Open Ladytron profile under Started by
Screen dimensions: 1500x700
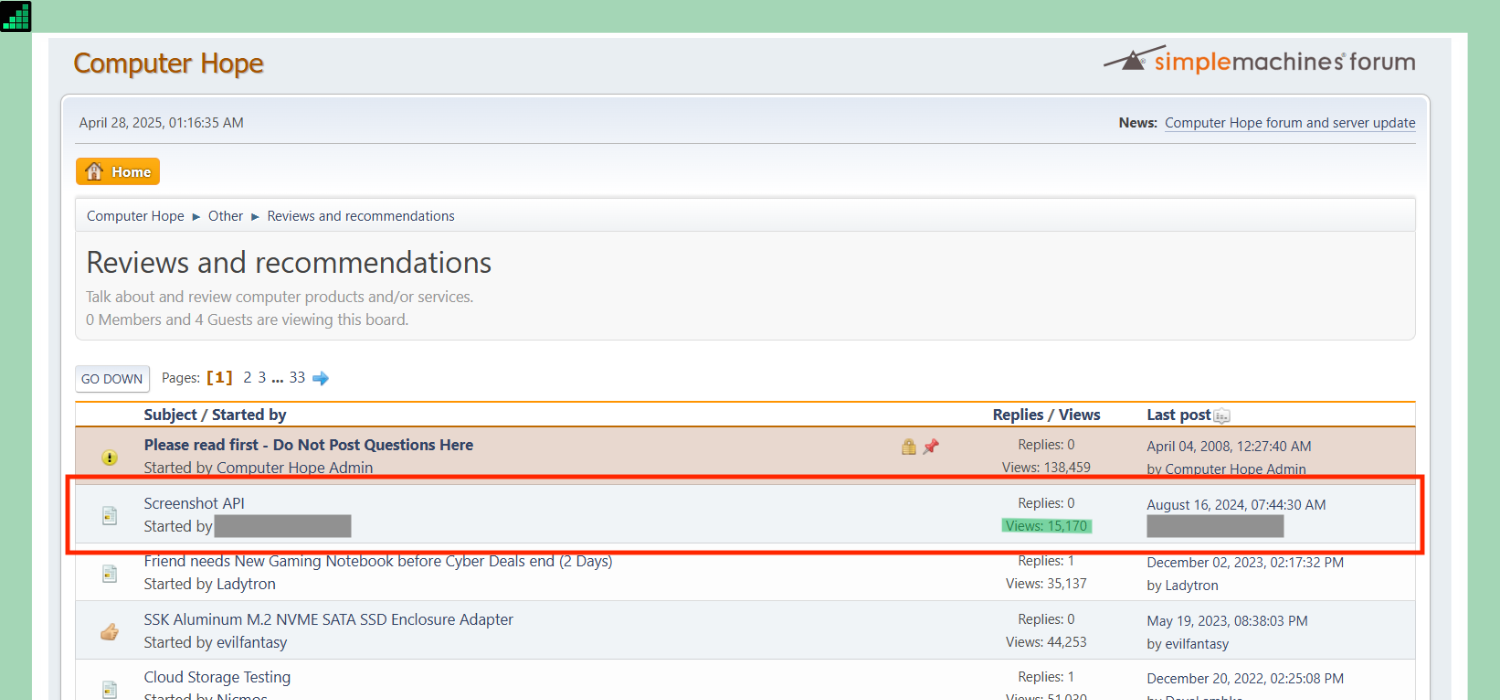click(246, 584)
